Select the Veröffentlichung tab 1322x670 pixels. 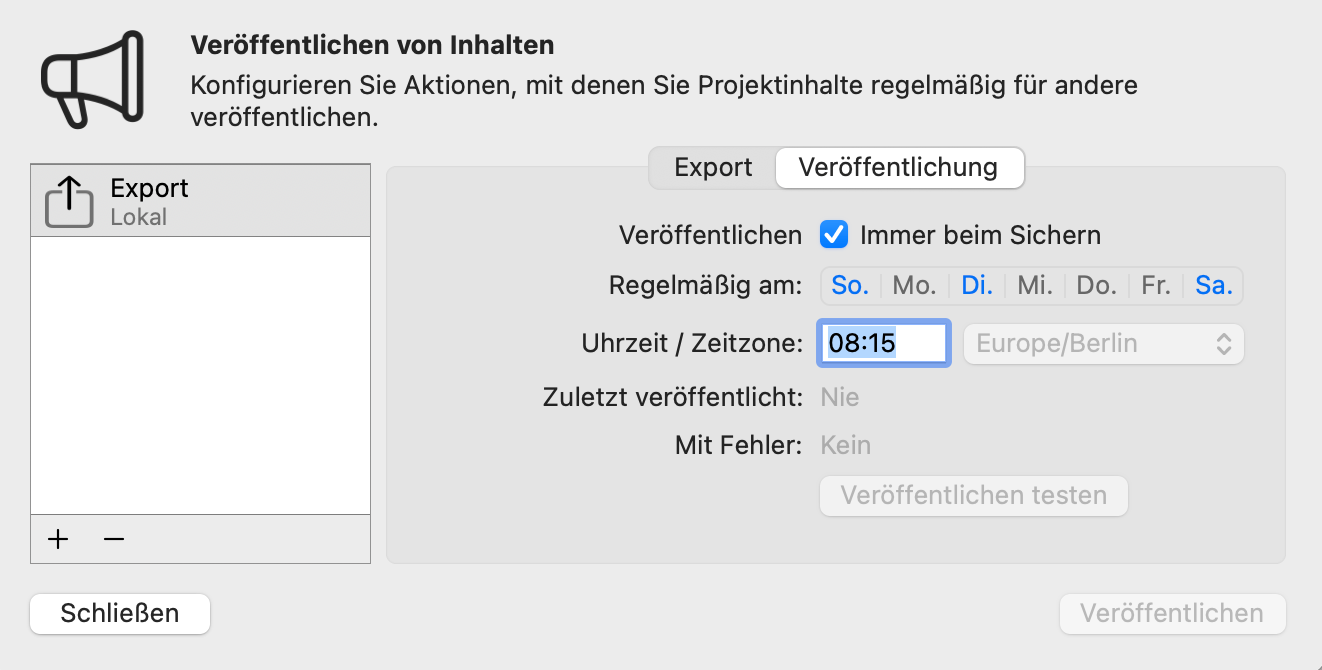[898, 167]
